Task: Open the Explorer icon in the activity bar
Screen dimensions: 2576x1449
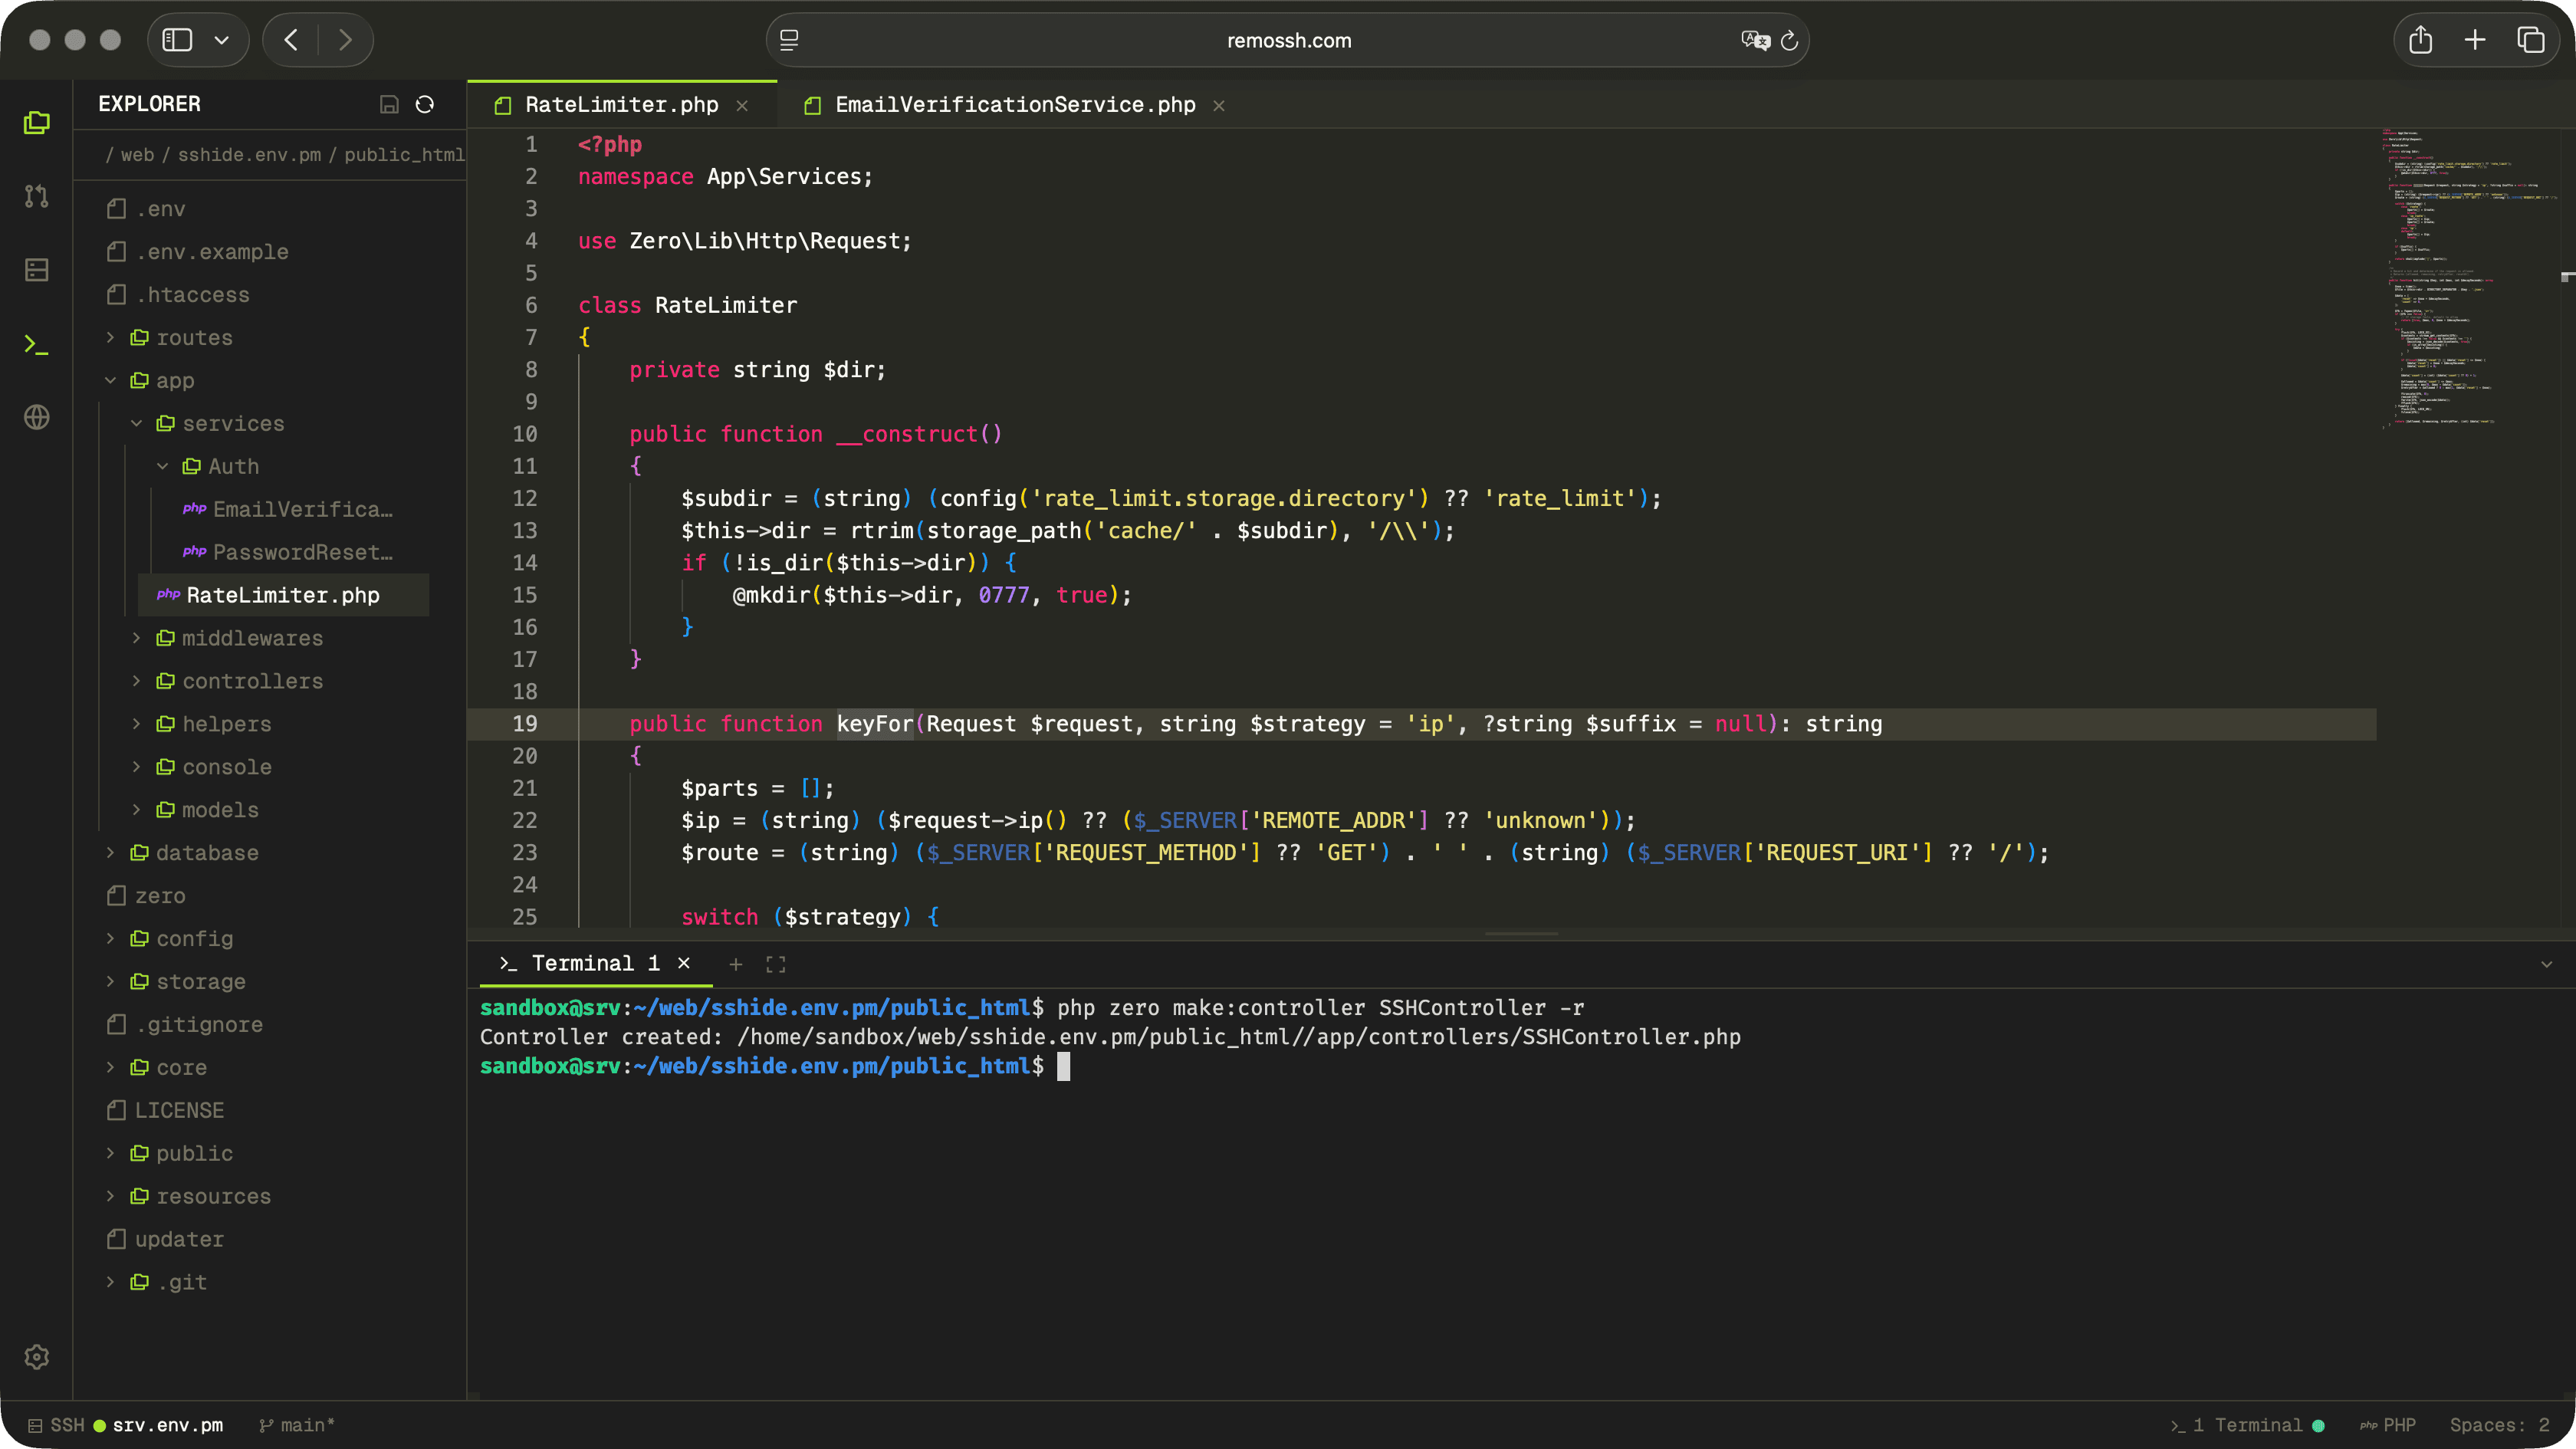Action: [x=37, y=122]
